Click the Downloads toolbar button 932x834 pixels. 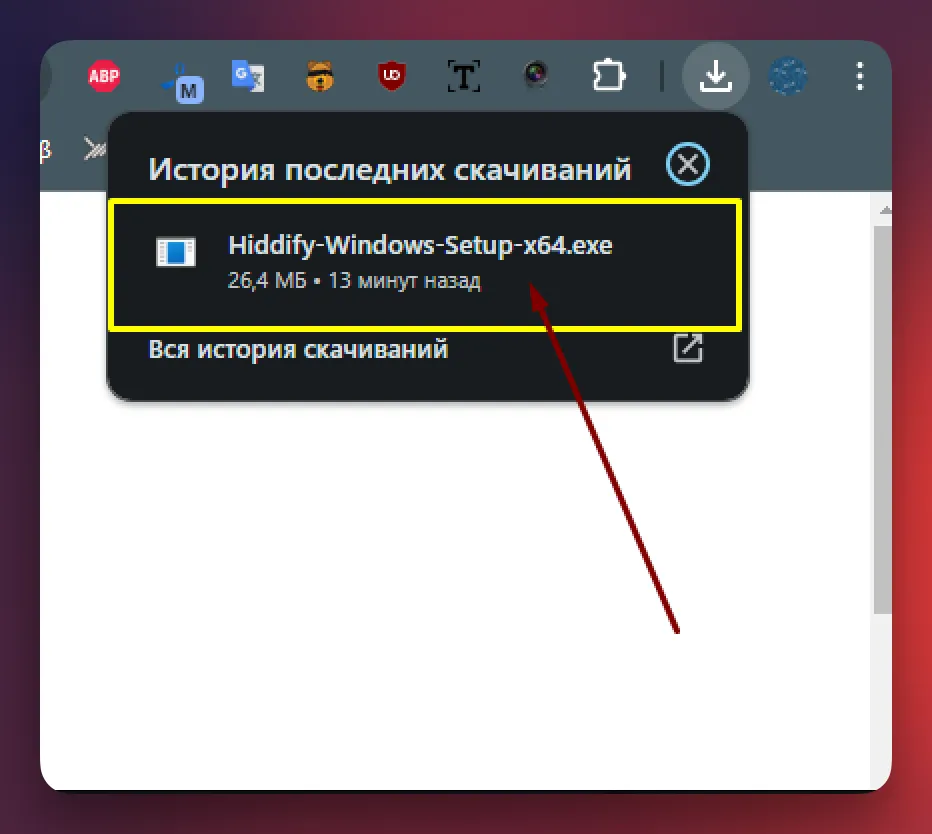(x=716, y=75)
